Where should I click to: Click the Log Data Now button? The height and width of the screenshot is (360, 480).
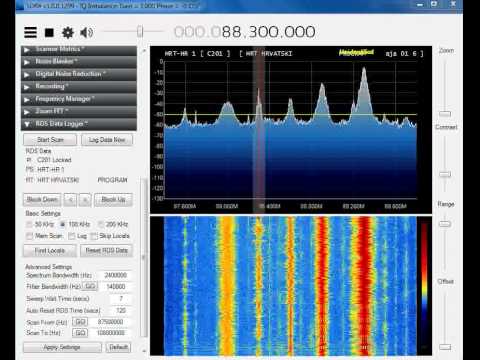click(107, 140)
